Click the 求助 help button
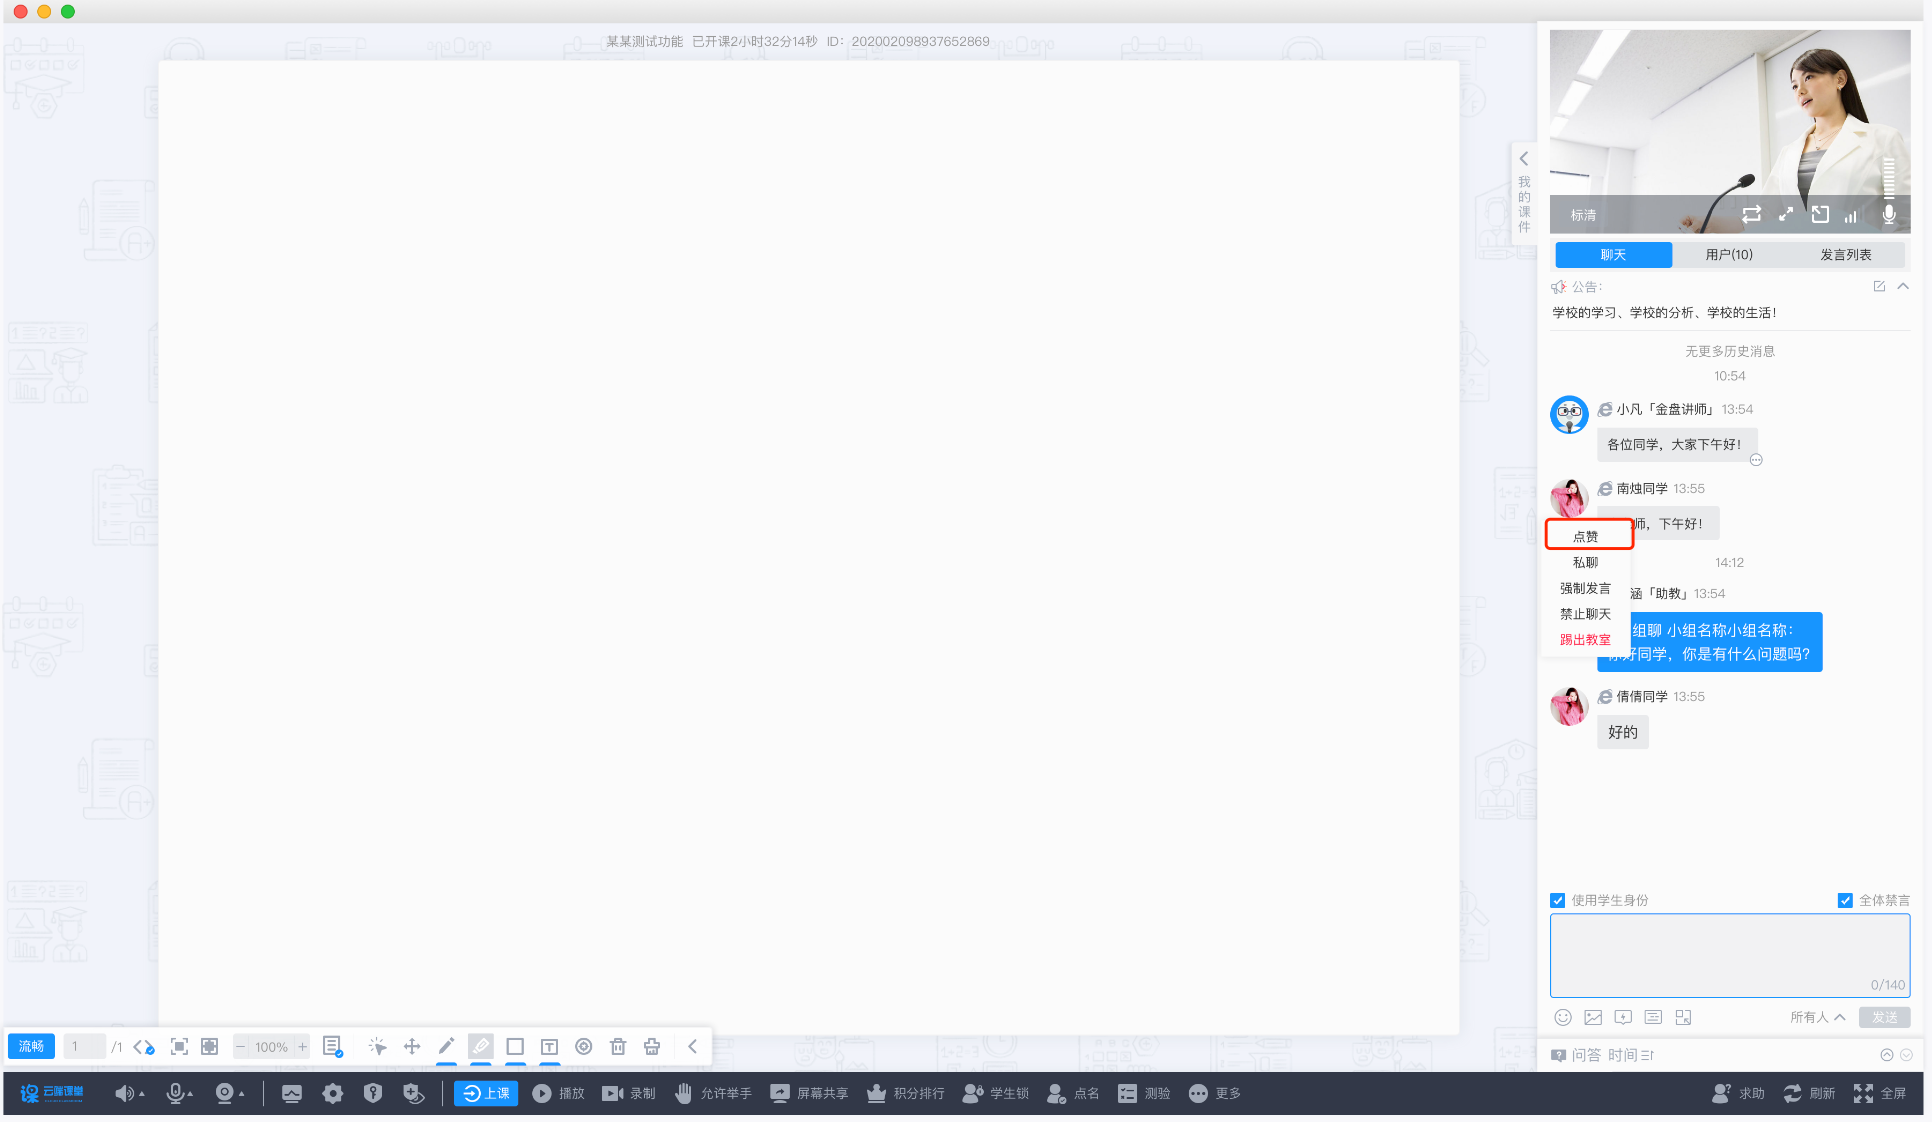Screen dimensions: 1932x1122 point(1738,1093)
